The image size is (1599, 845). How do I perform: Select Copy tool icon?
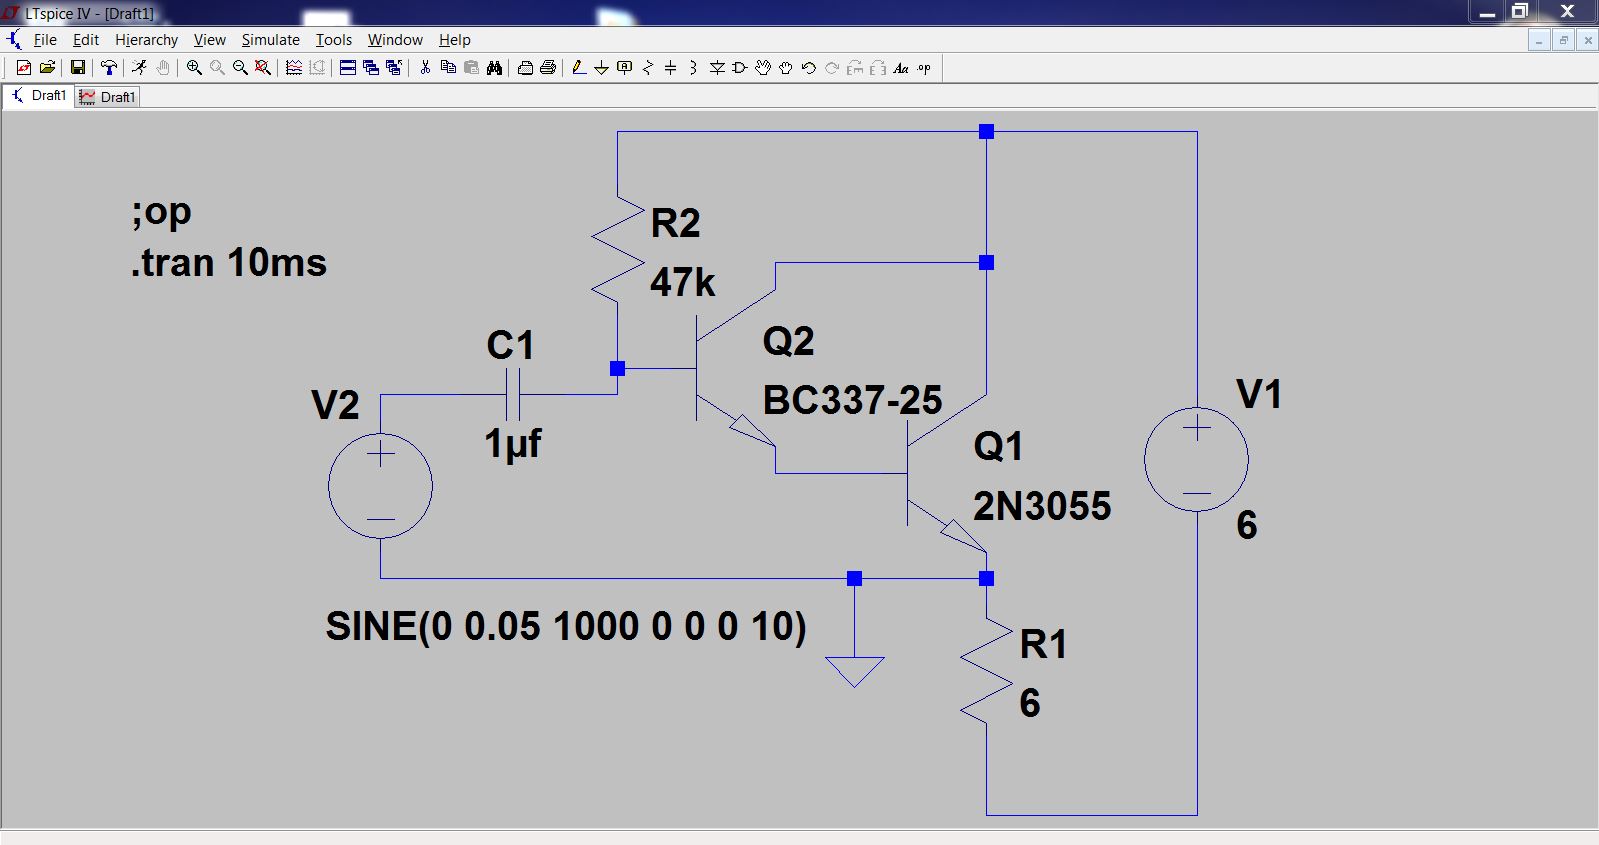(448, 68)
